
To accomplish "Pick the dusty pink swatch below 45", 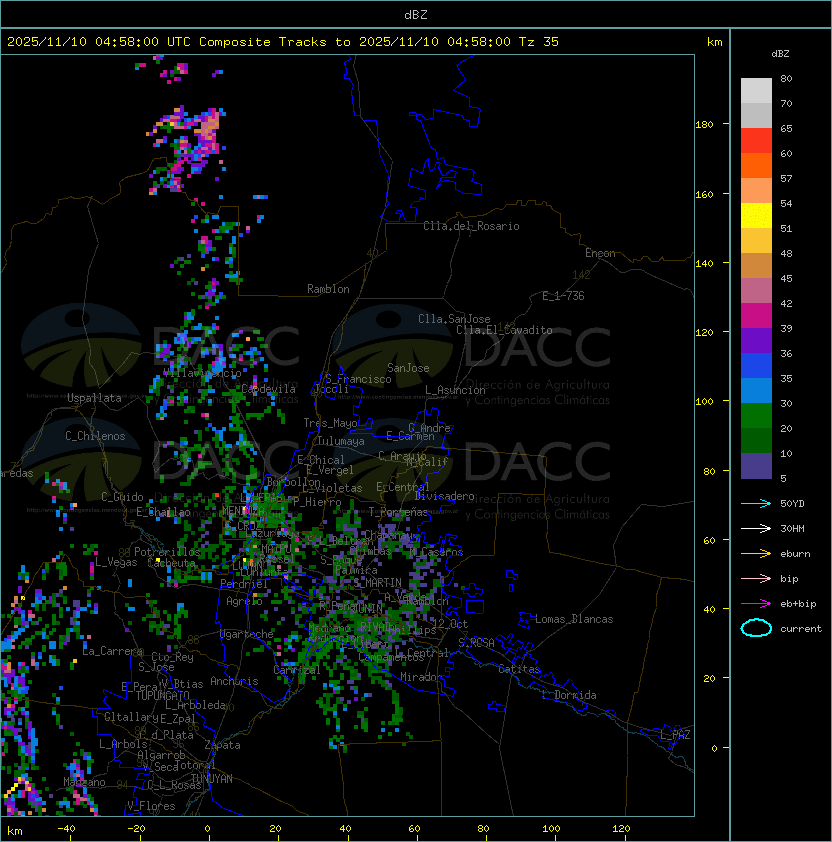I will 756,291.
